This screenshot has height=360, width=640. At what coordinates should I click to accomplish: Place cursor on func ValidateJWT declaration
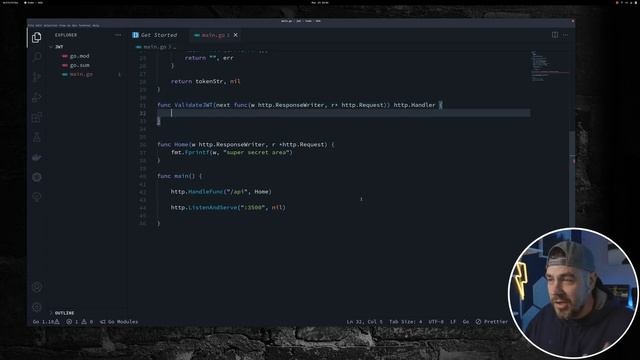pyautogui.click(x=299, y=105)
